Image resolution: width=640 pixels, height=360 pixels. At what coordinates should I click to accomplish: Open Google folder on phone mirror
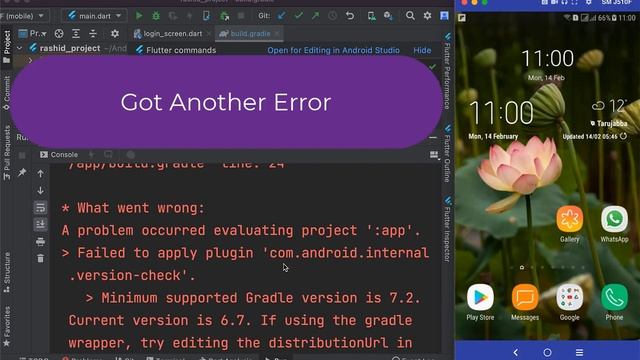click(x=569, y=302)
